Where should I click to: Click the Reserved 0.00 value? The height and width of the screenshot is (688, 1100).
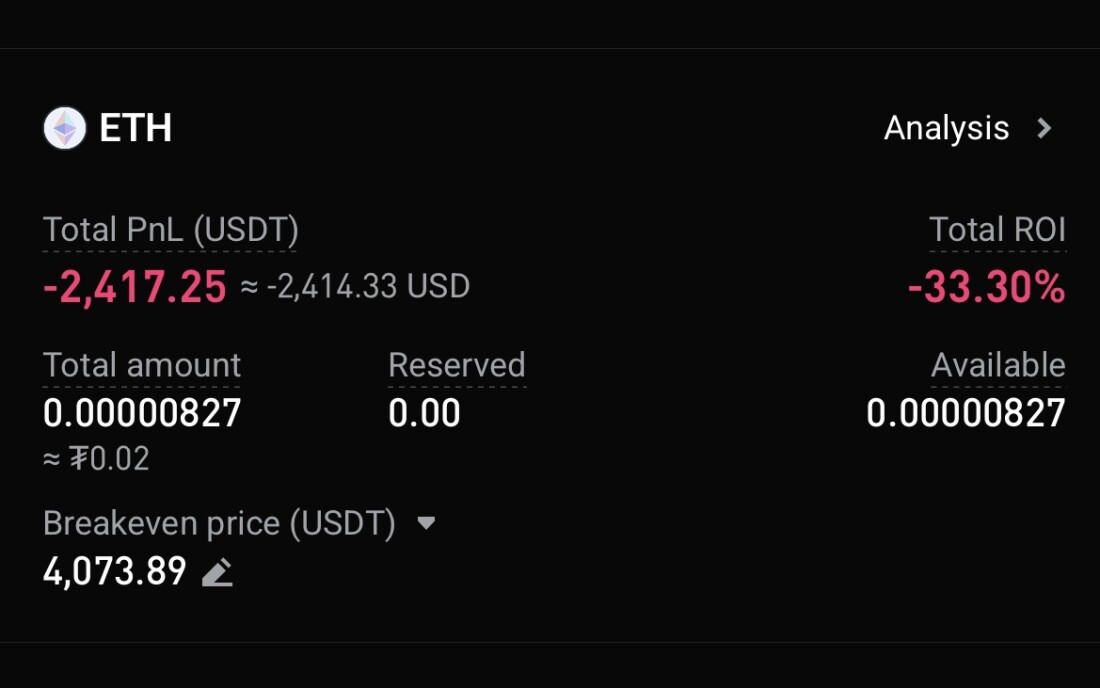[424, 413]
